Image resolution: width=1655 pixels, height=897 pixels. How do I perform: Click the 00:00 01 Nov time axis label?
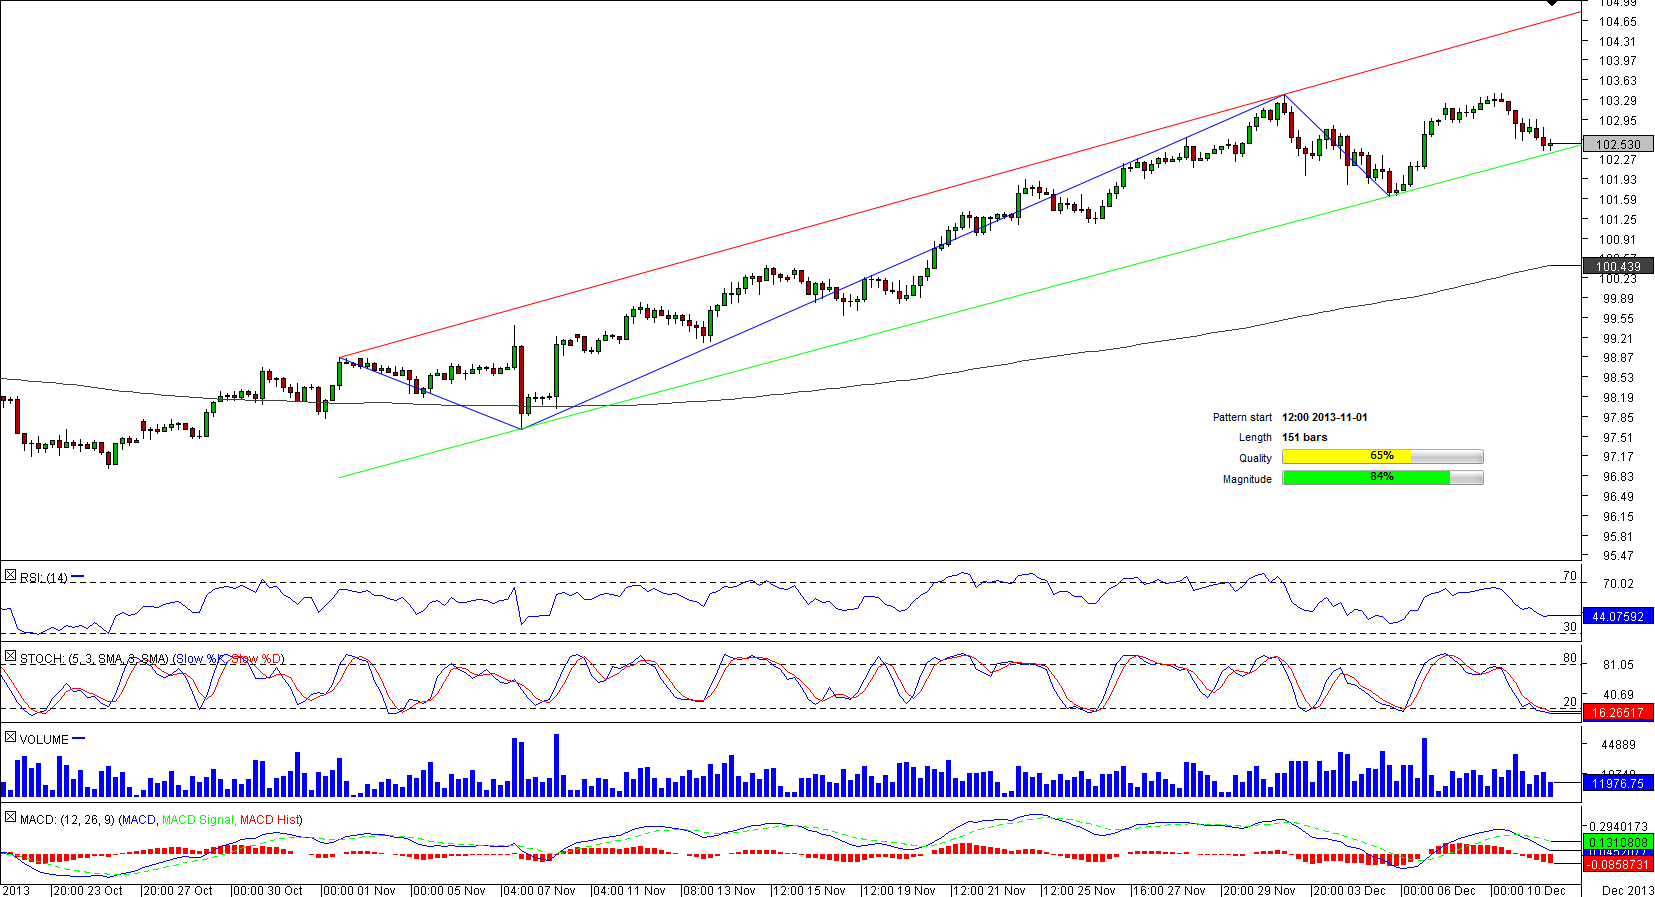point(360,890)
